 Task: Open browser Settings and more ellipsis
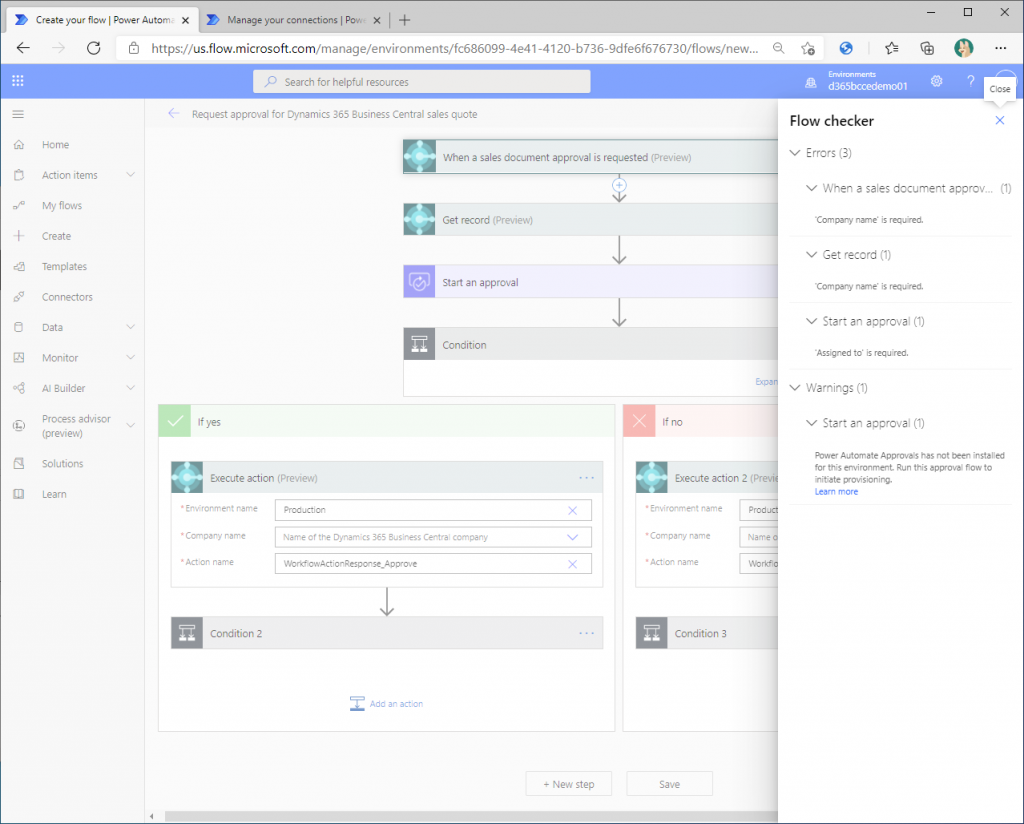tap(1000, 48)
